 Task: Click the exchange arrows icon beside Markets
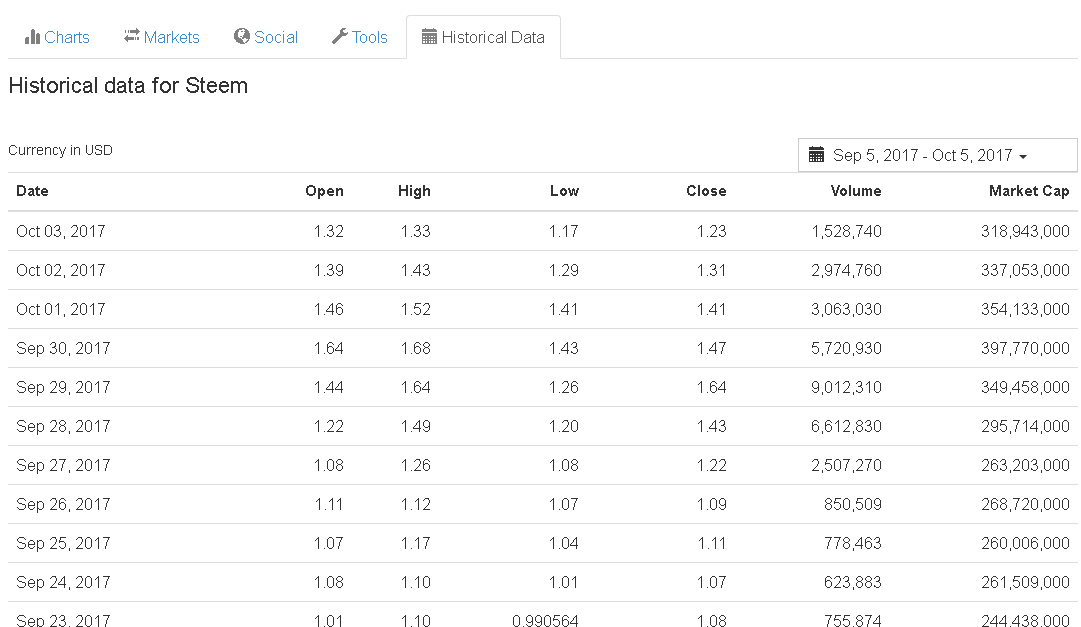(132, 36)
